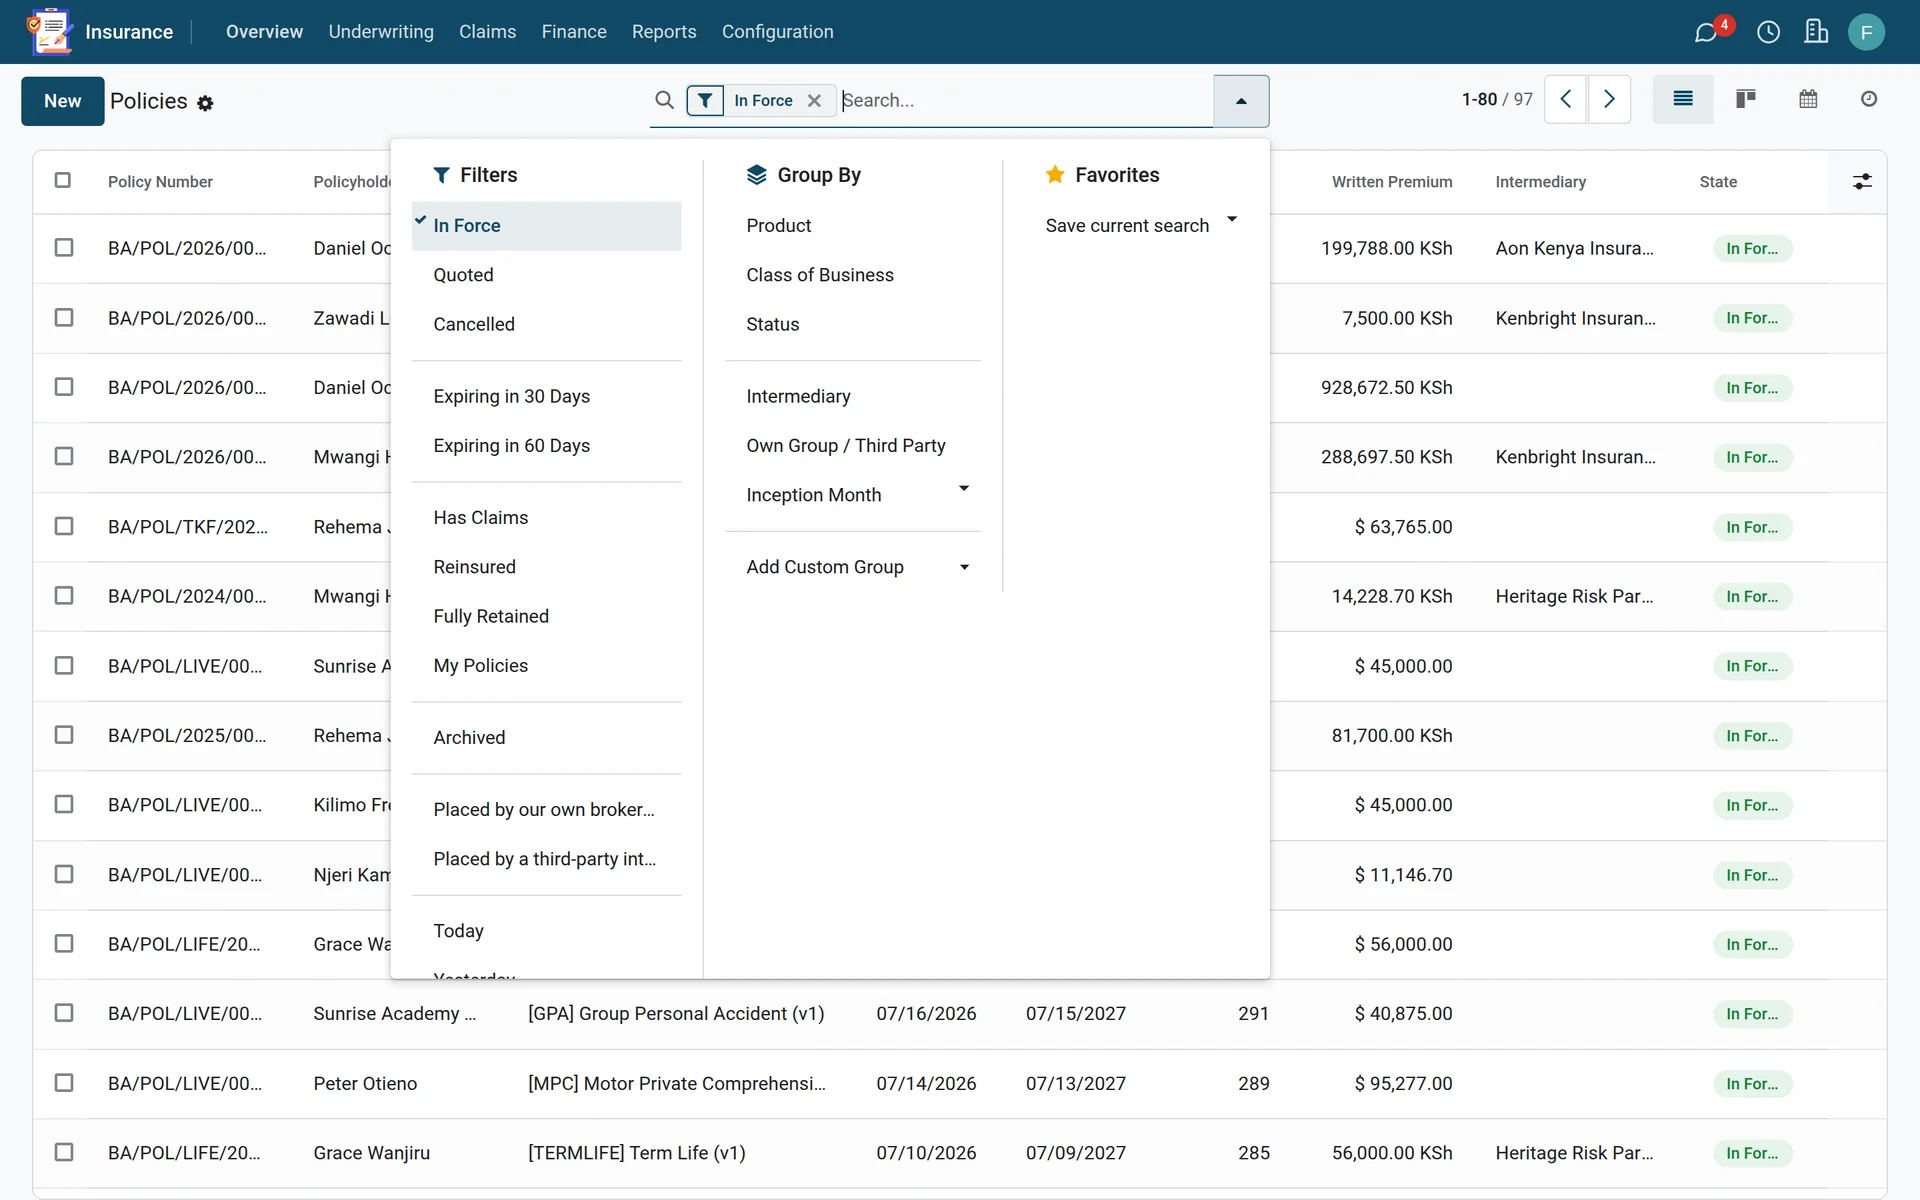Group by Class of Business
The image size is (1920, 1200).
852,275
